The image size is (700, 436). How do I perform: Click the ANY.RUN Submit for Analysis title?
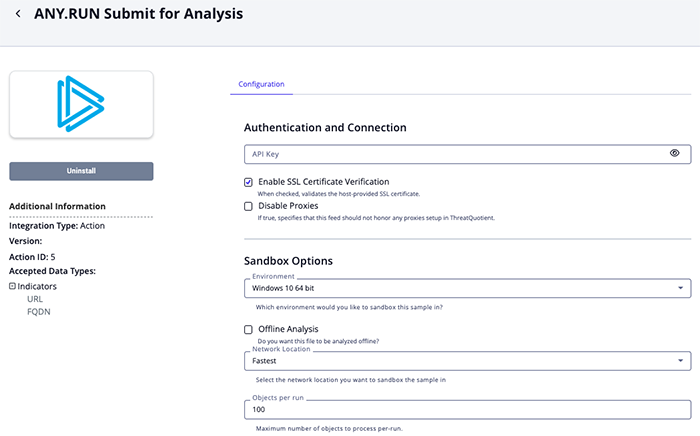click(138, 15)
